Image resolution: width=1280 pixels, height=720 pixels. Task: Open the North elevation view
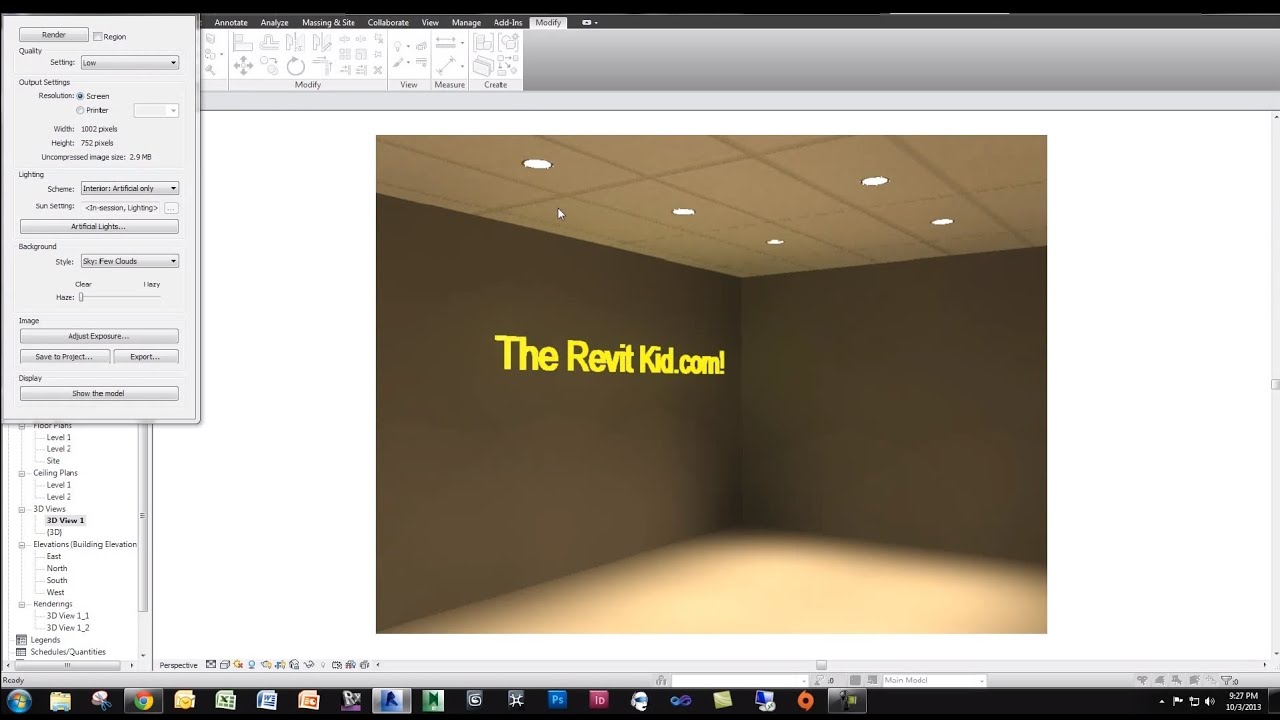(x=57, y=568)
